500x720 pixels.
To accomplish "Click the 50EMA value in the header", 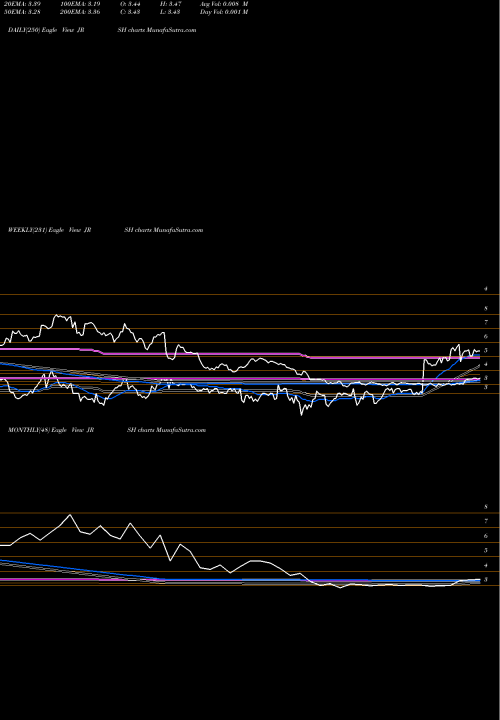I will (x=21, y=12).
